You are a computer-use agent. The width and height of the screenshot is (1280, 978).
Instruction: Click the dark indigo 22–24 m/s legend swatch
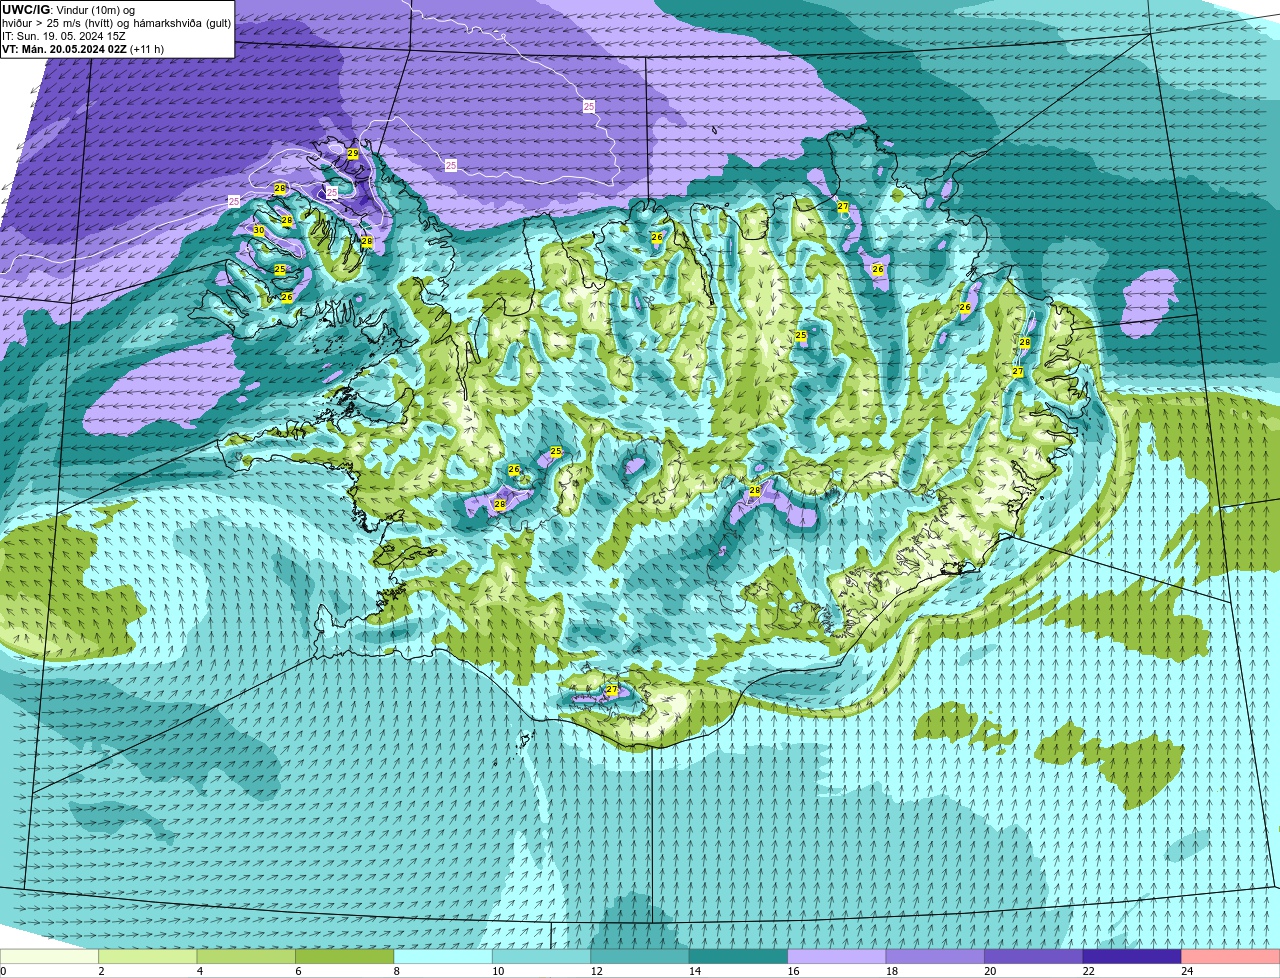click(1132, 956)
